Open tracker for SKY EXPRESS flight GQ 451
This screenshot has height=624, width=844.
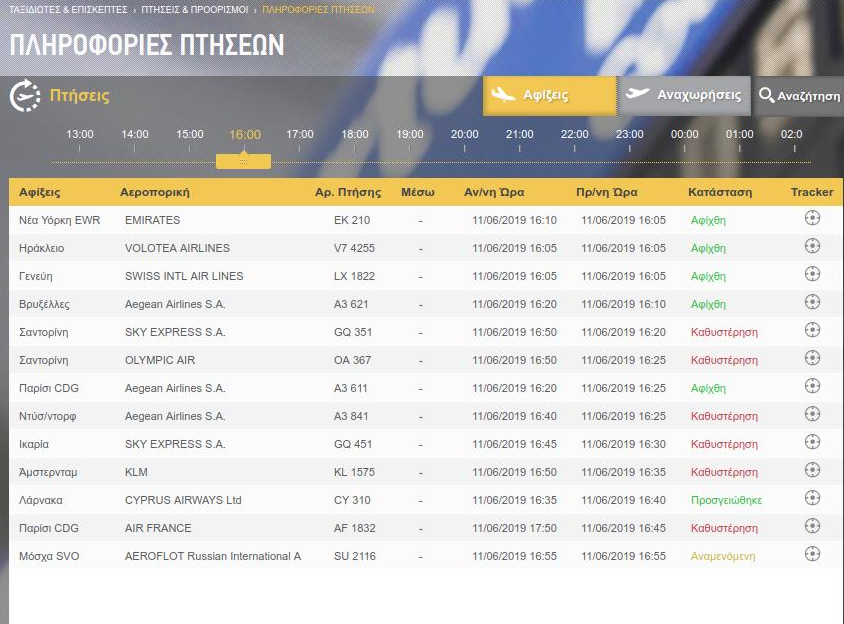coord(812,442)
